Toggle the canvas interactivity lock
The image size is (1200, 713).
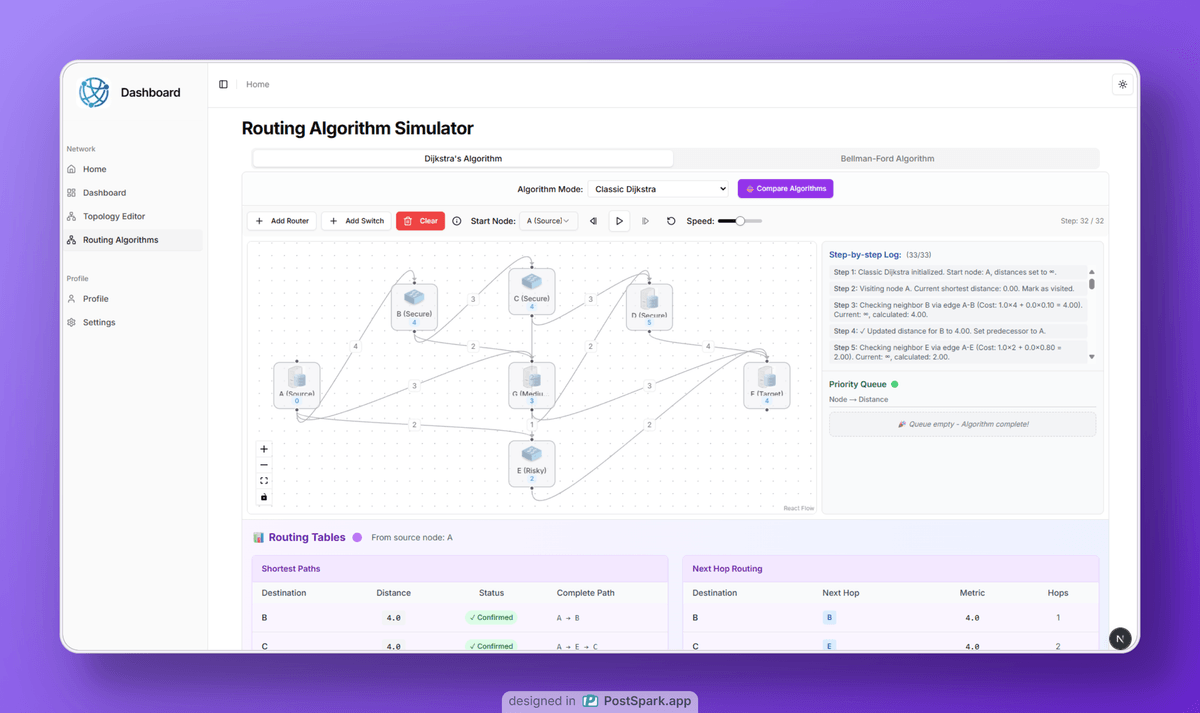(264, 497)
